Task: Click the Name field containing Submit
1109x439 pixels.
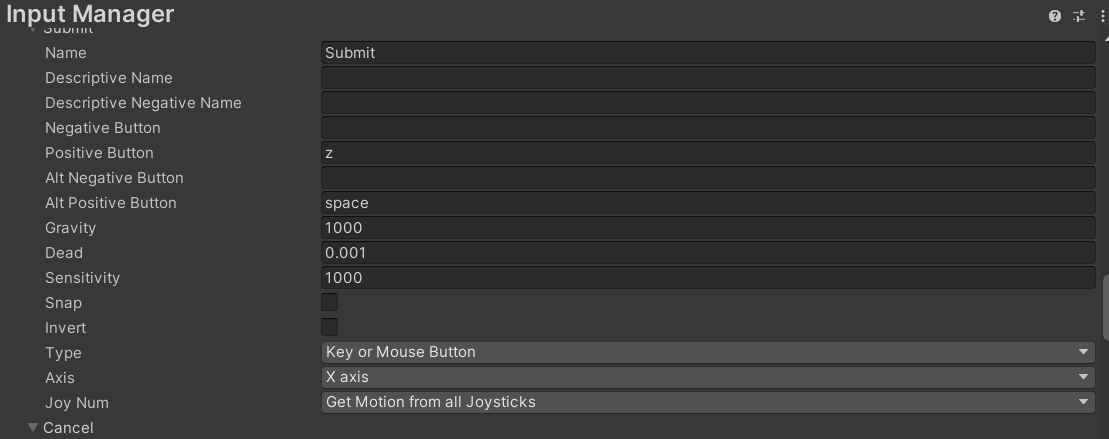Action: click(708, 53)
